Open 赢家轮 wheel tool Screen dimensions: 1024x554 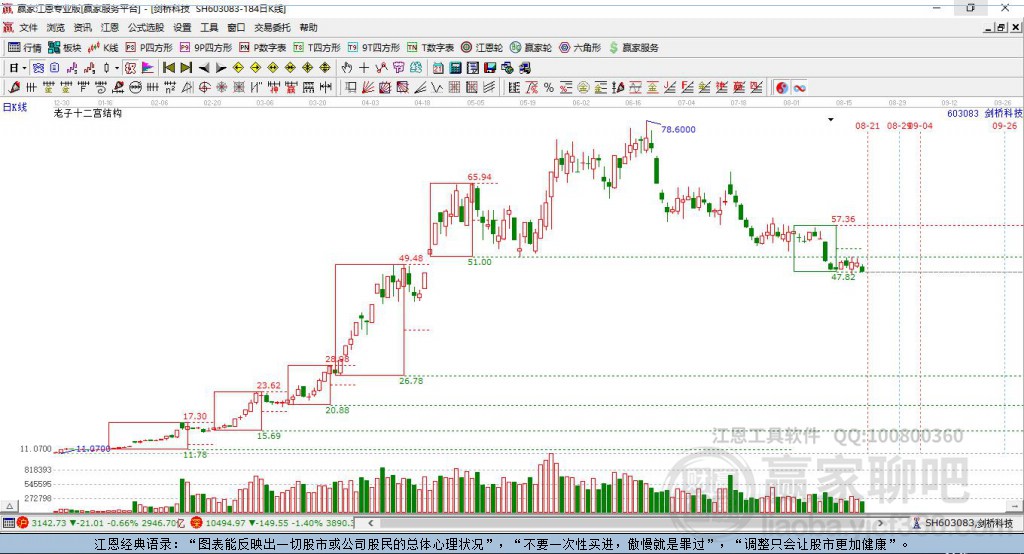[x=531, y=48]
